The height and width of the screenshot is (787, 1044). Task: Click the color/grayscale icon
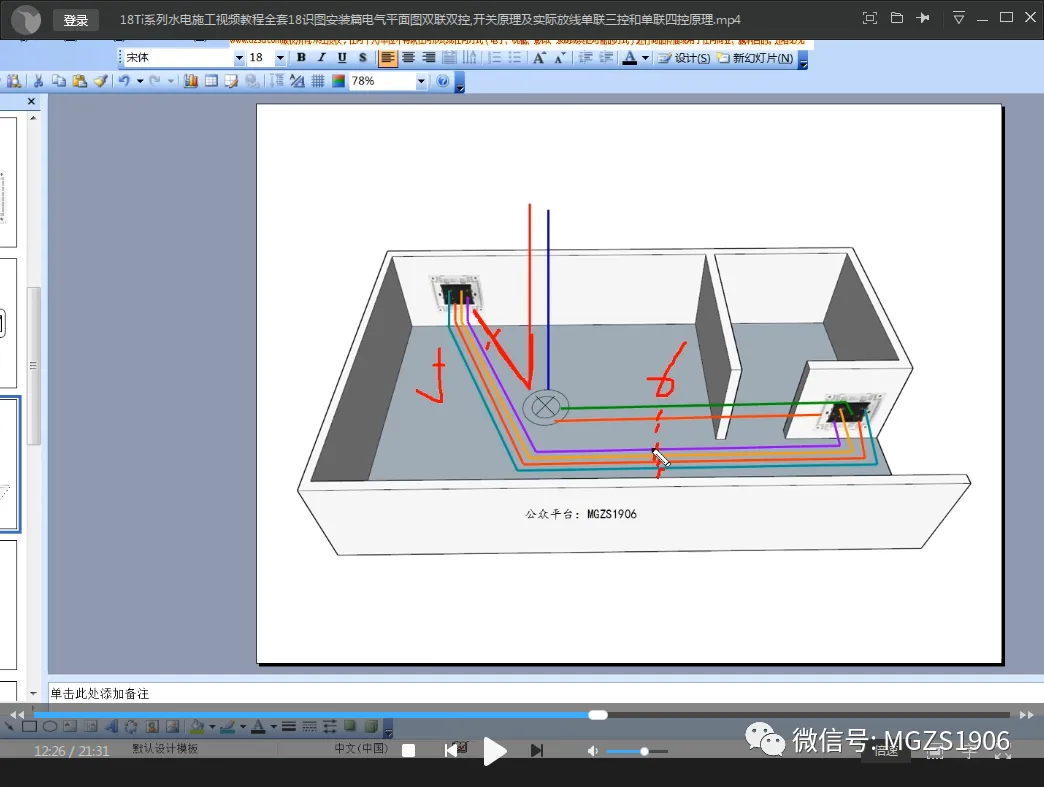click(x=338, y=81)
